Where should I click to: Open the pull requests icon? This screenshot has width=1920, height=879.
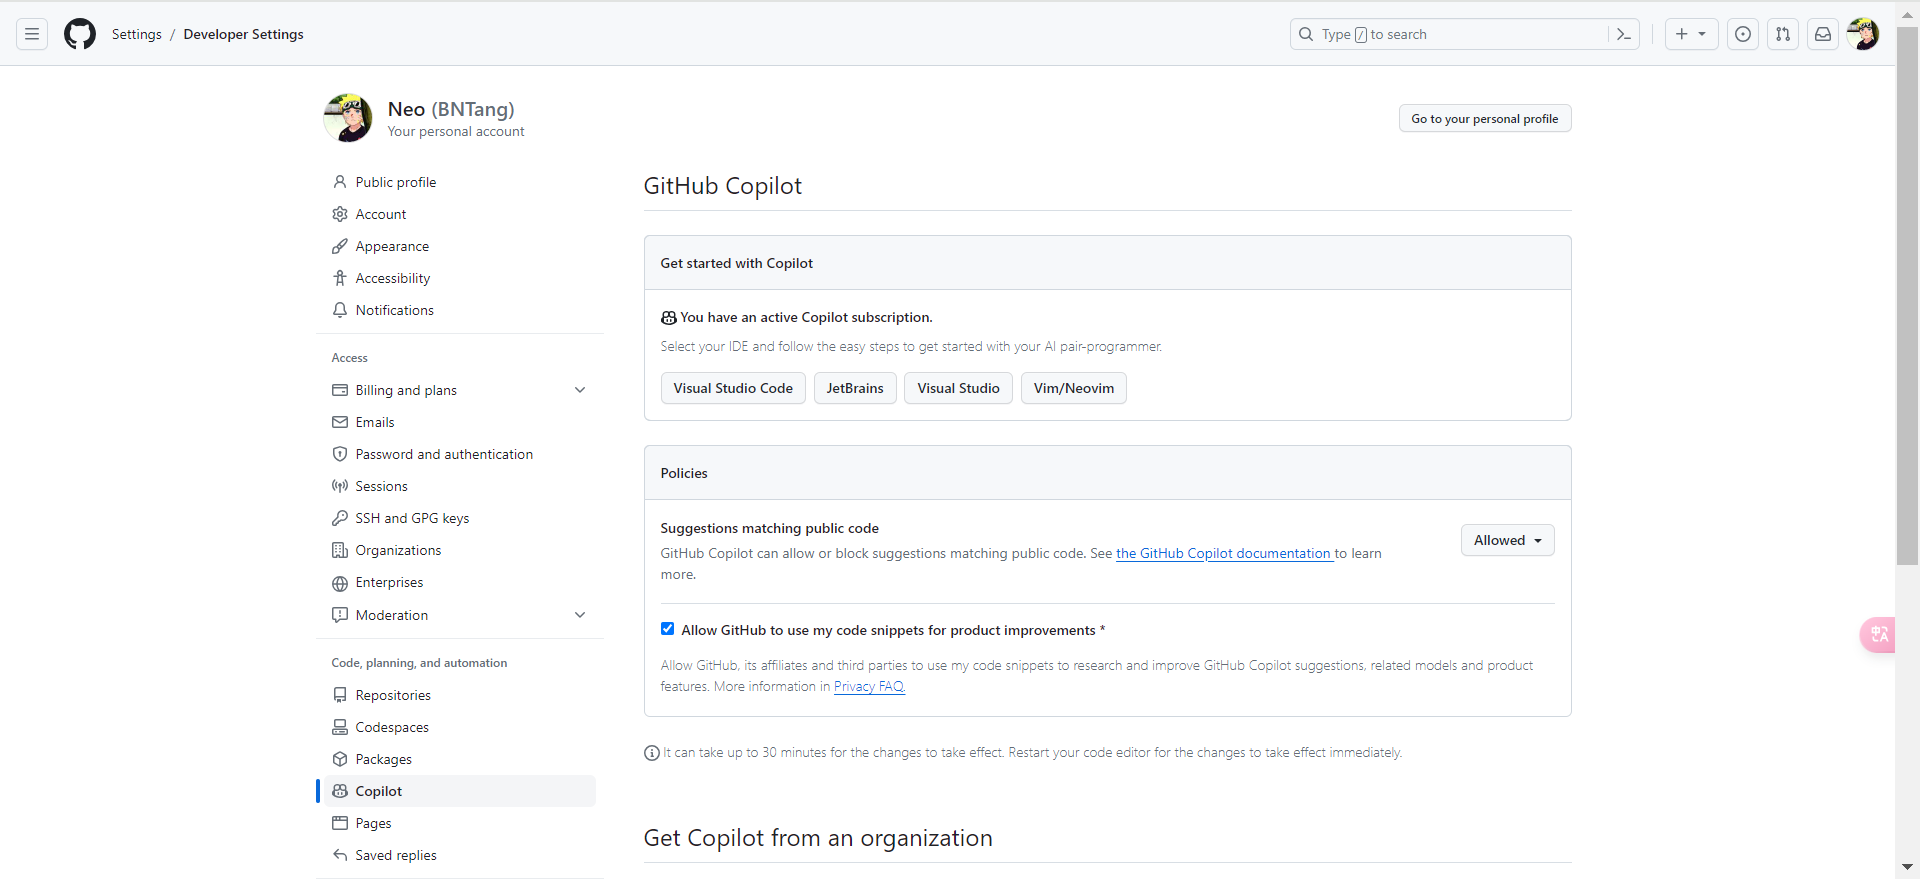pos(1783,34)
